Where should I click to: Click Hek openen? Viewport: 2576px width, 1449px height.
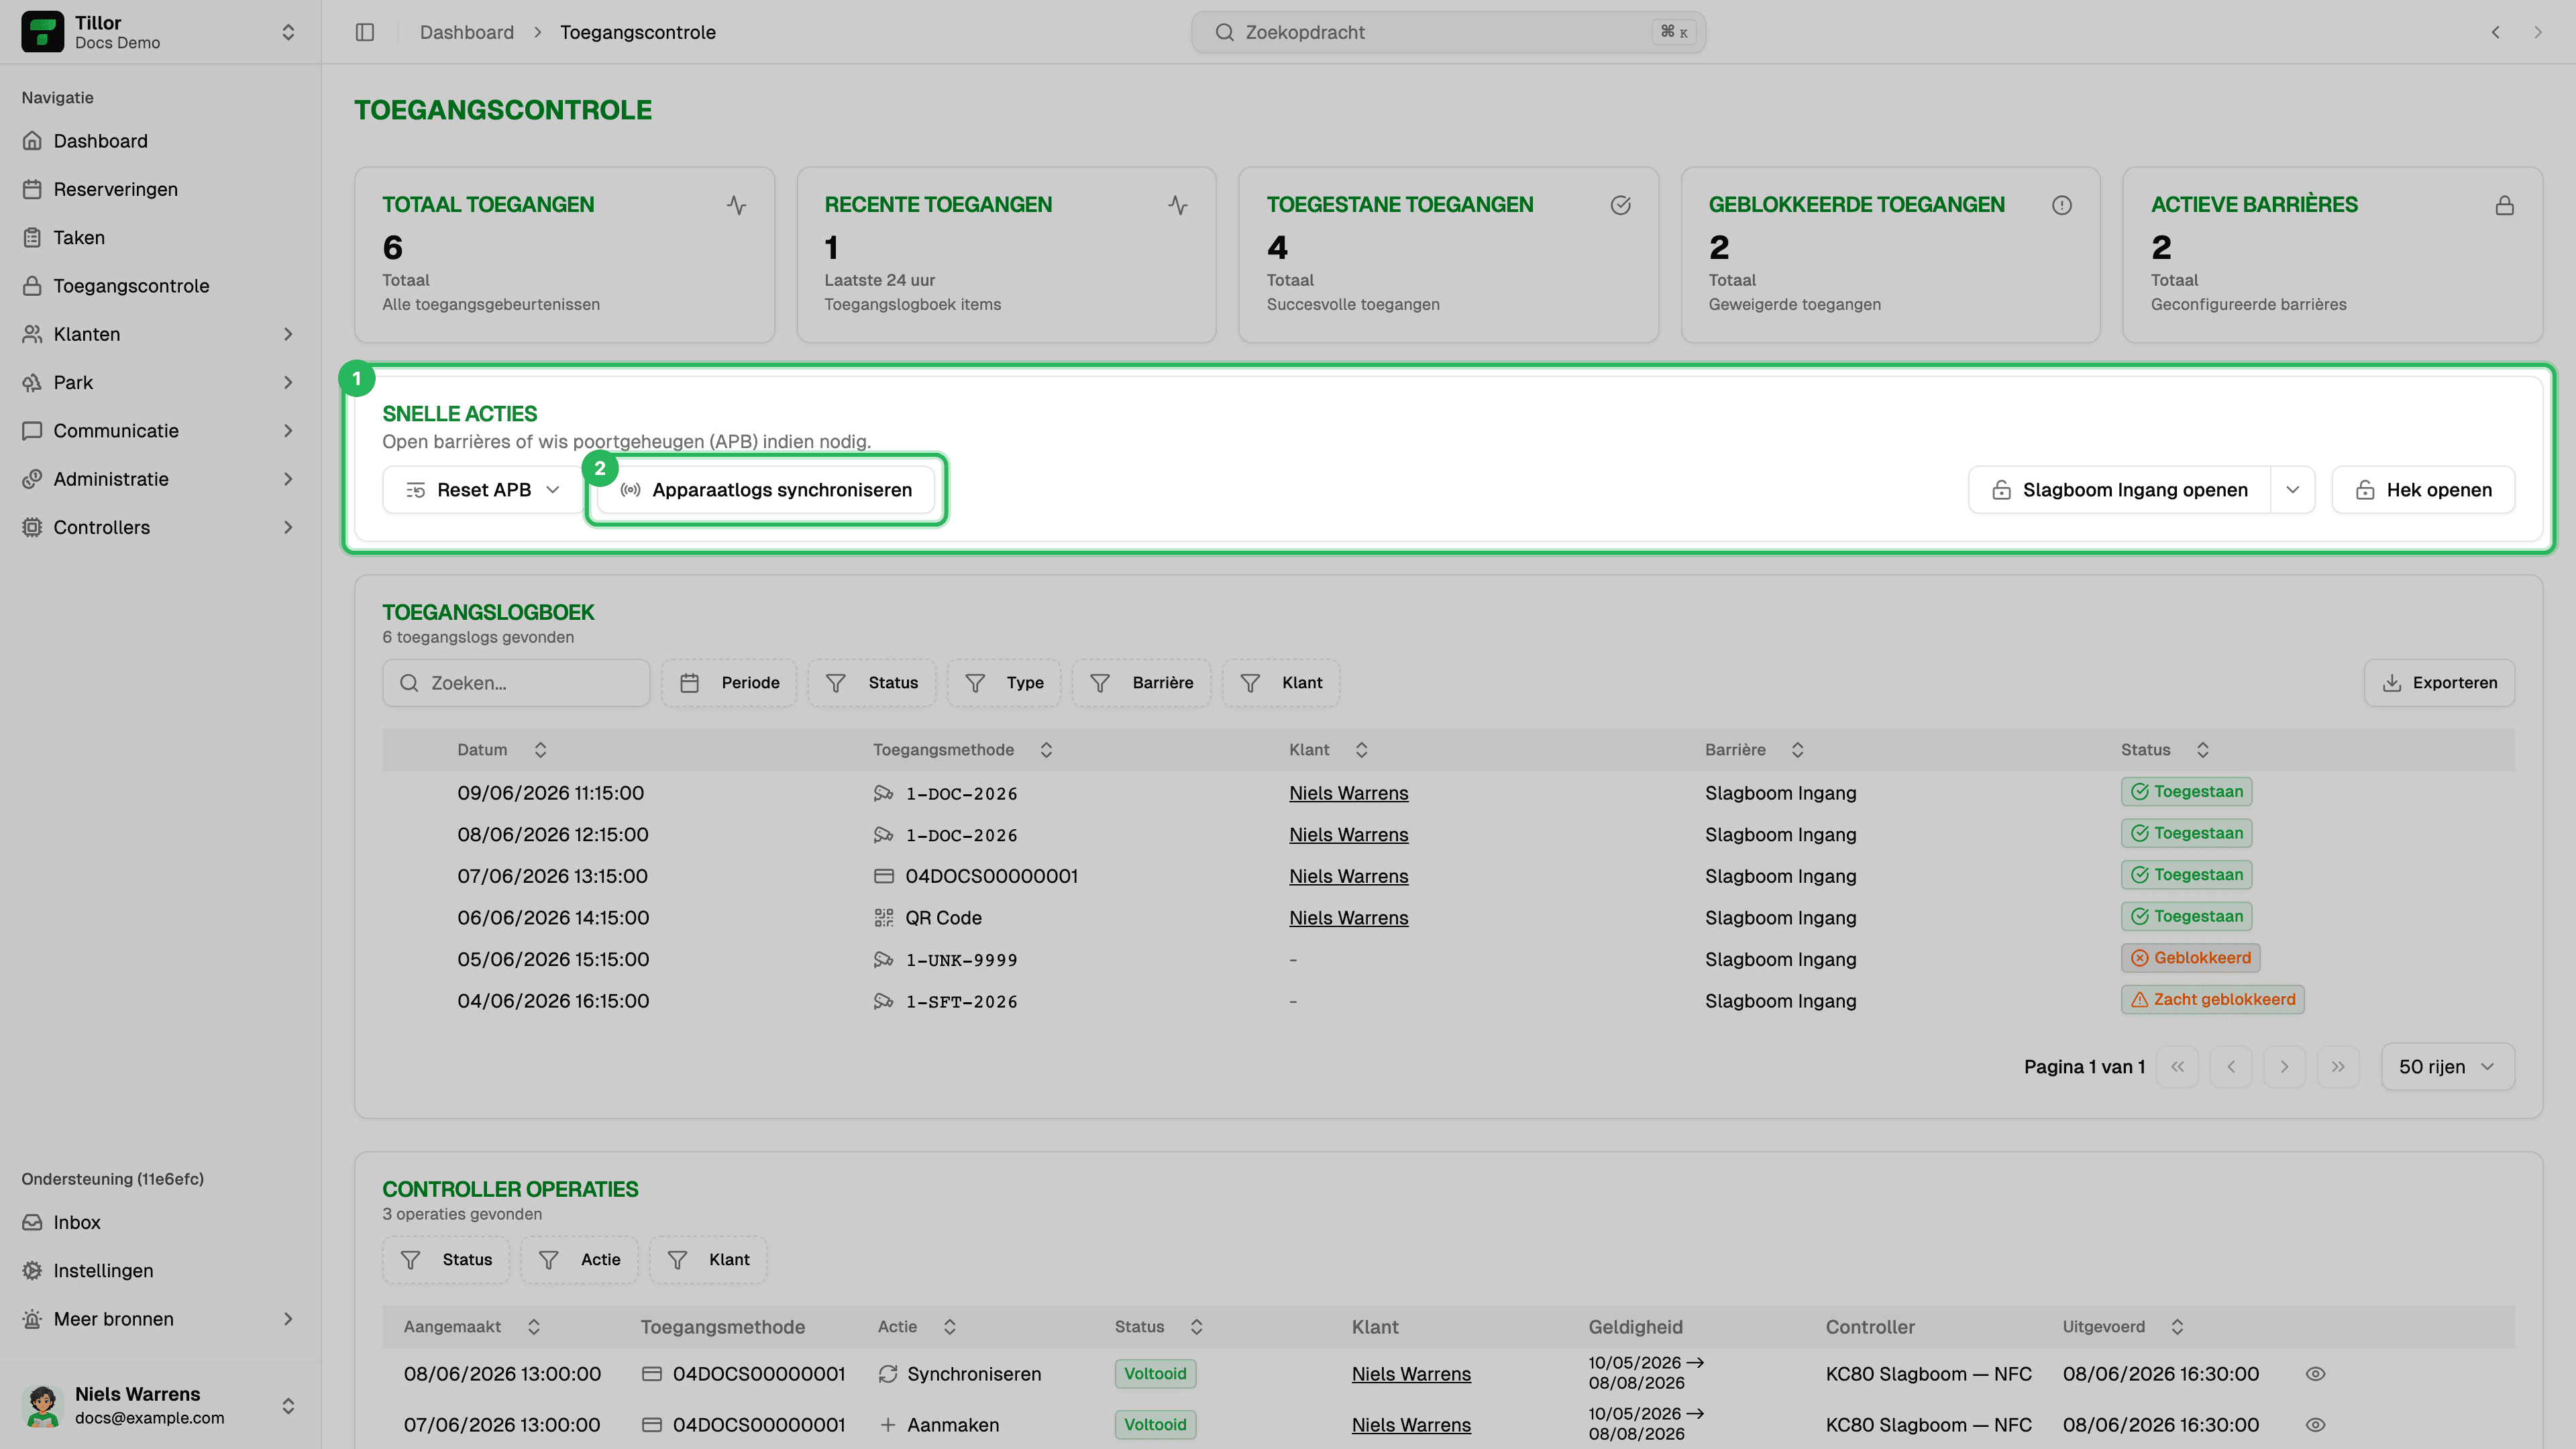[x=2423, y=490]
